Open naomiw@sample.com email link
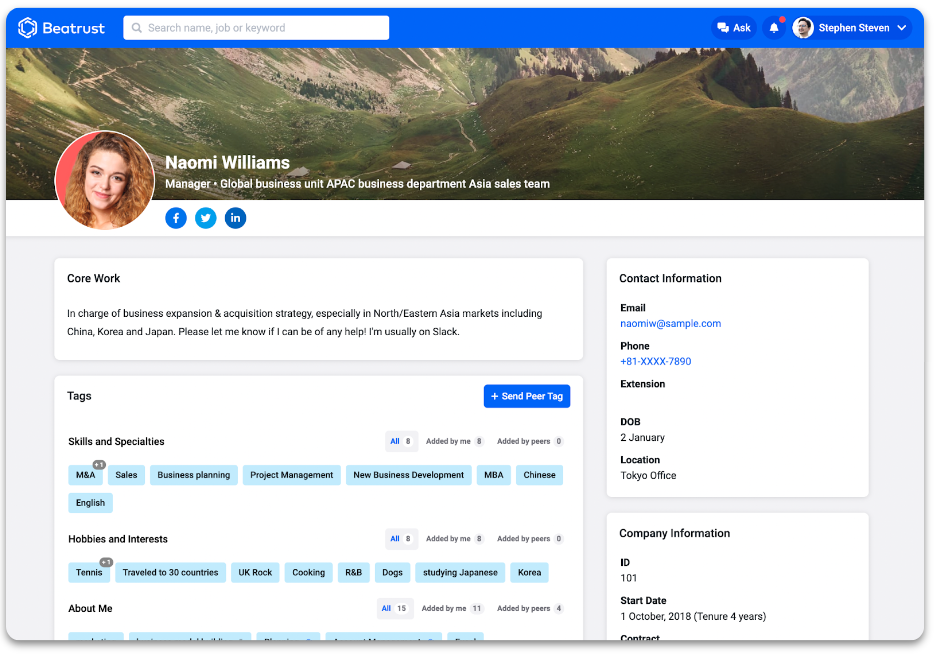This screenshot has height=654, width=935. pos(670,324)
